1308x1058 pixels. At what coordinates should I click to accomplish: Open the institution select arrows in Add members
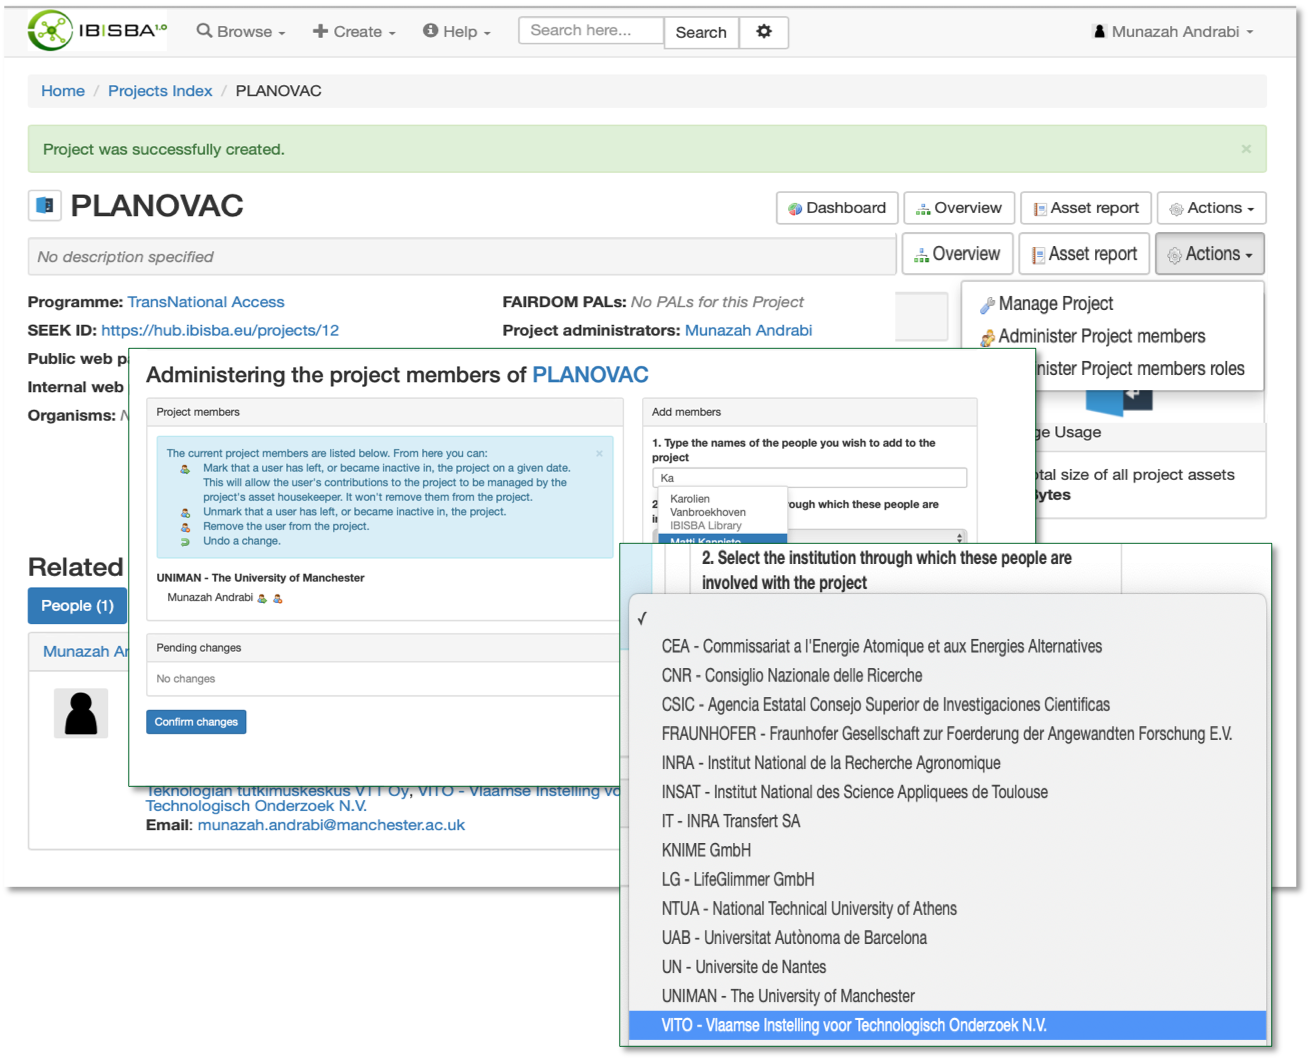960,538
